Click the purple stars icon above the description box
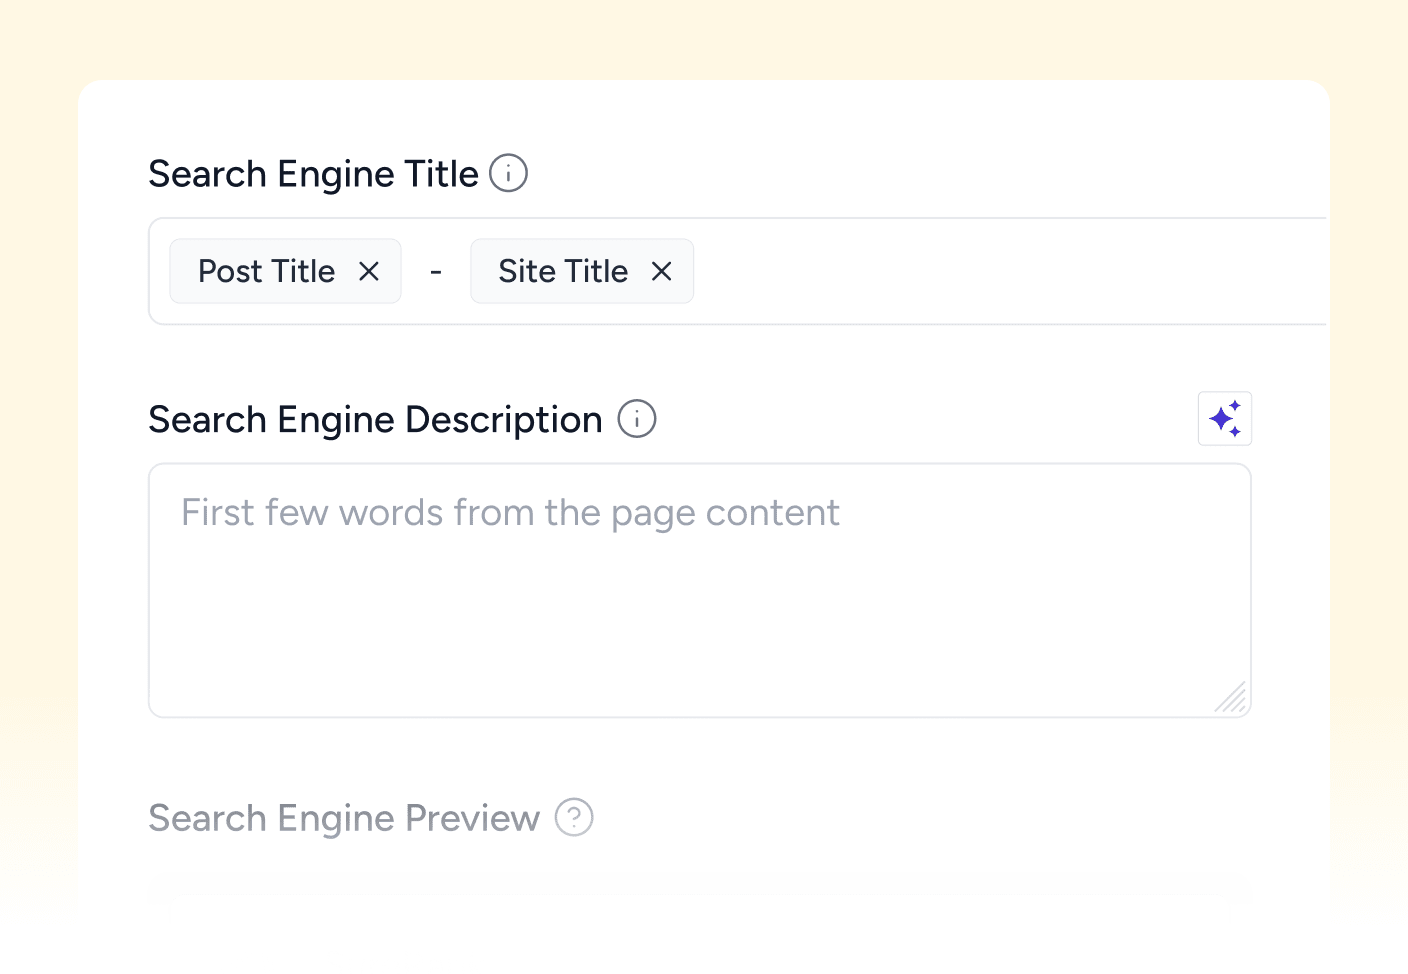Screen dimensions: 1408x974 [1224, 418]
